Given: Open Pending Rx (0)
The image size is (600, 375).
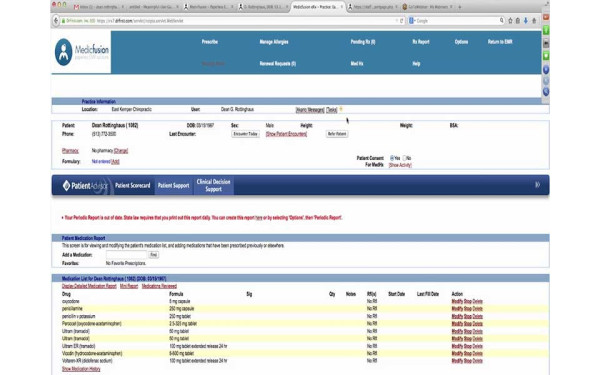Looking at the screenshot, I should pos(363,42).
